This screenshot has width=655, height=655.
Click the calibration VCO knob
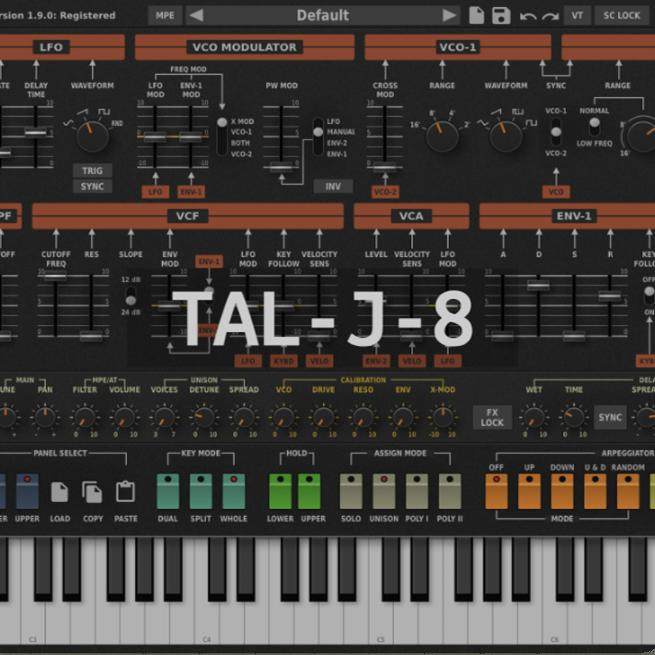[283, 417]
